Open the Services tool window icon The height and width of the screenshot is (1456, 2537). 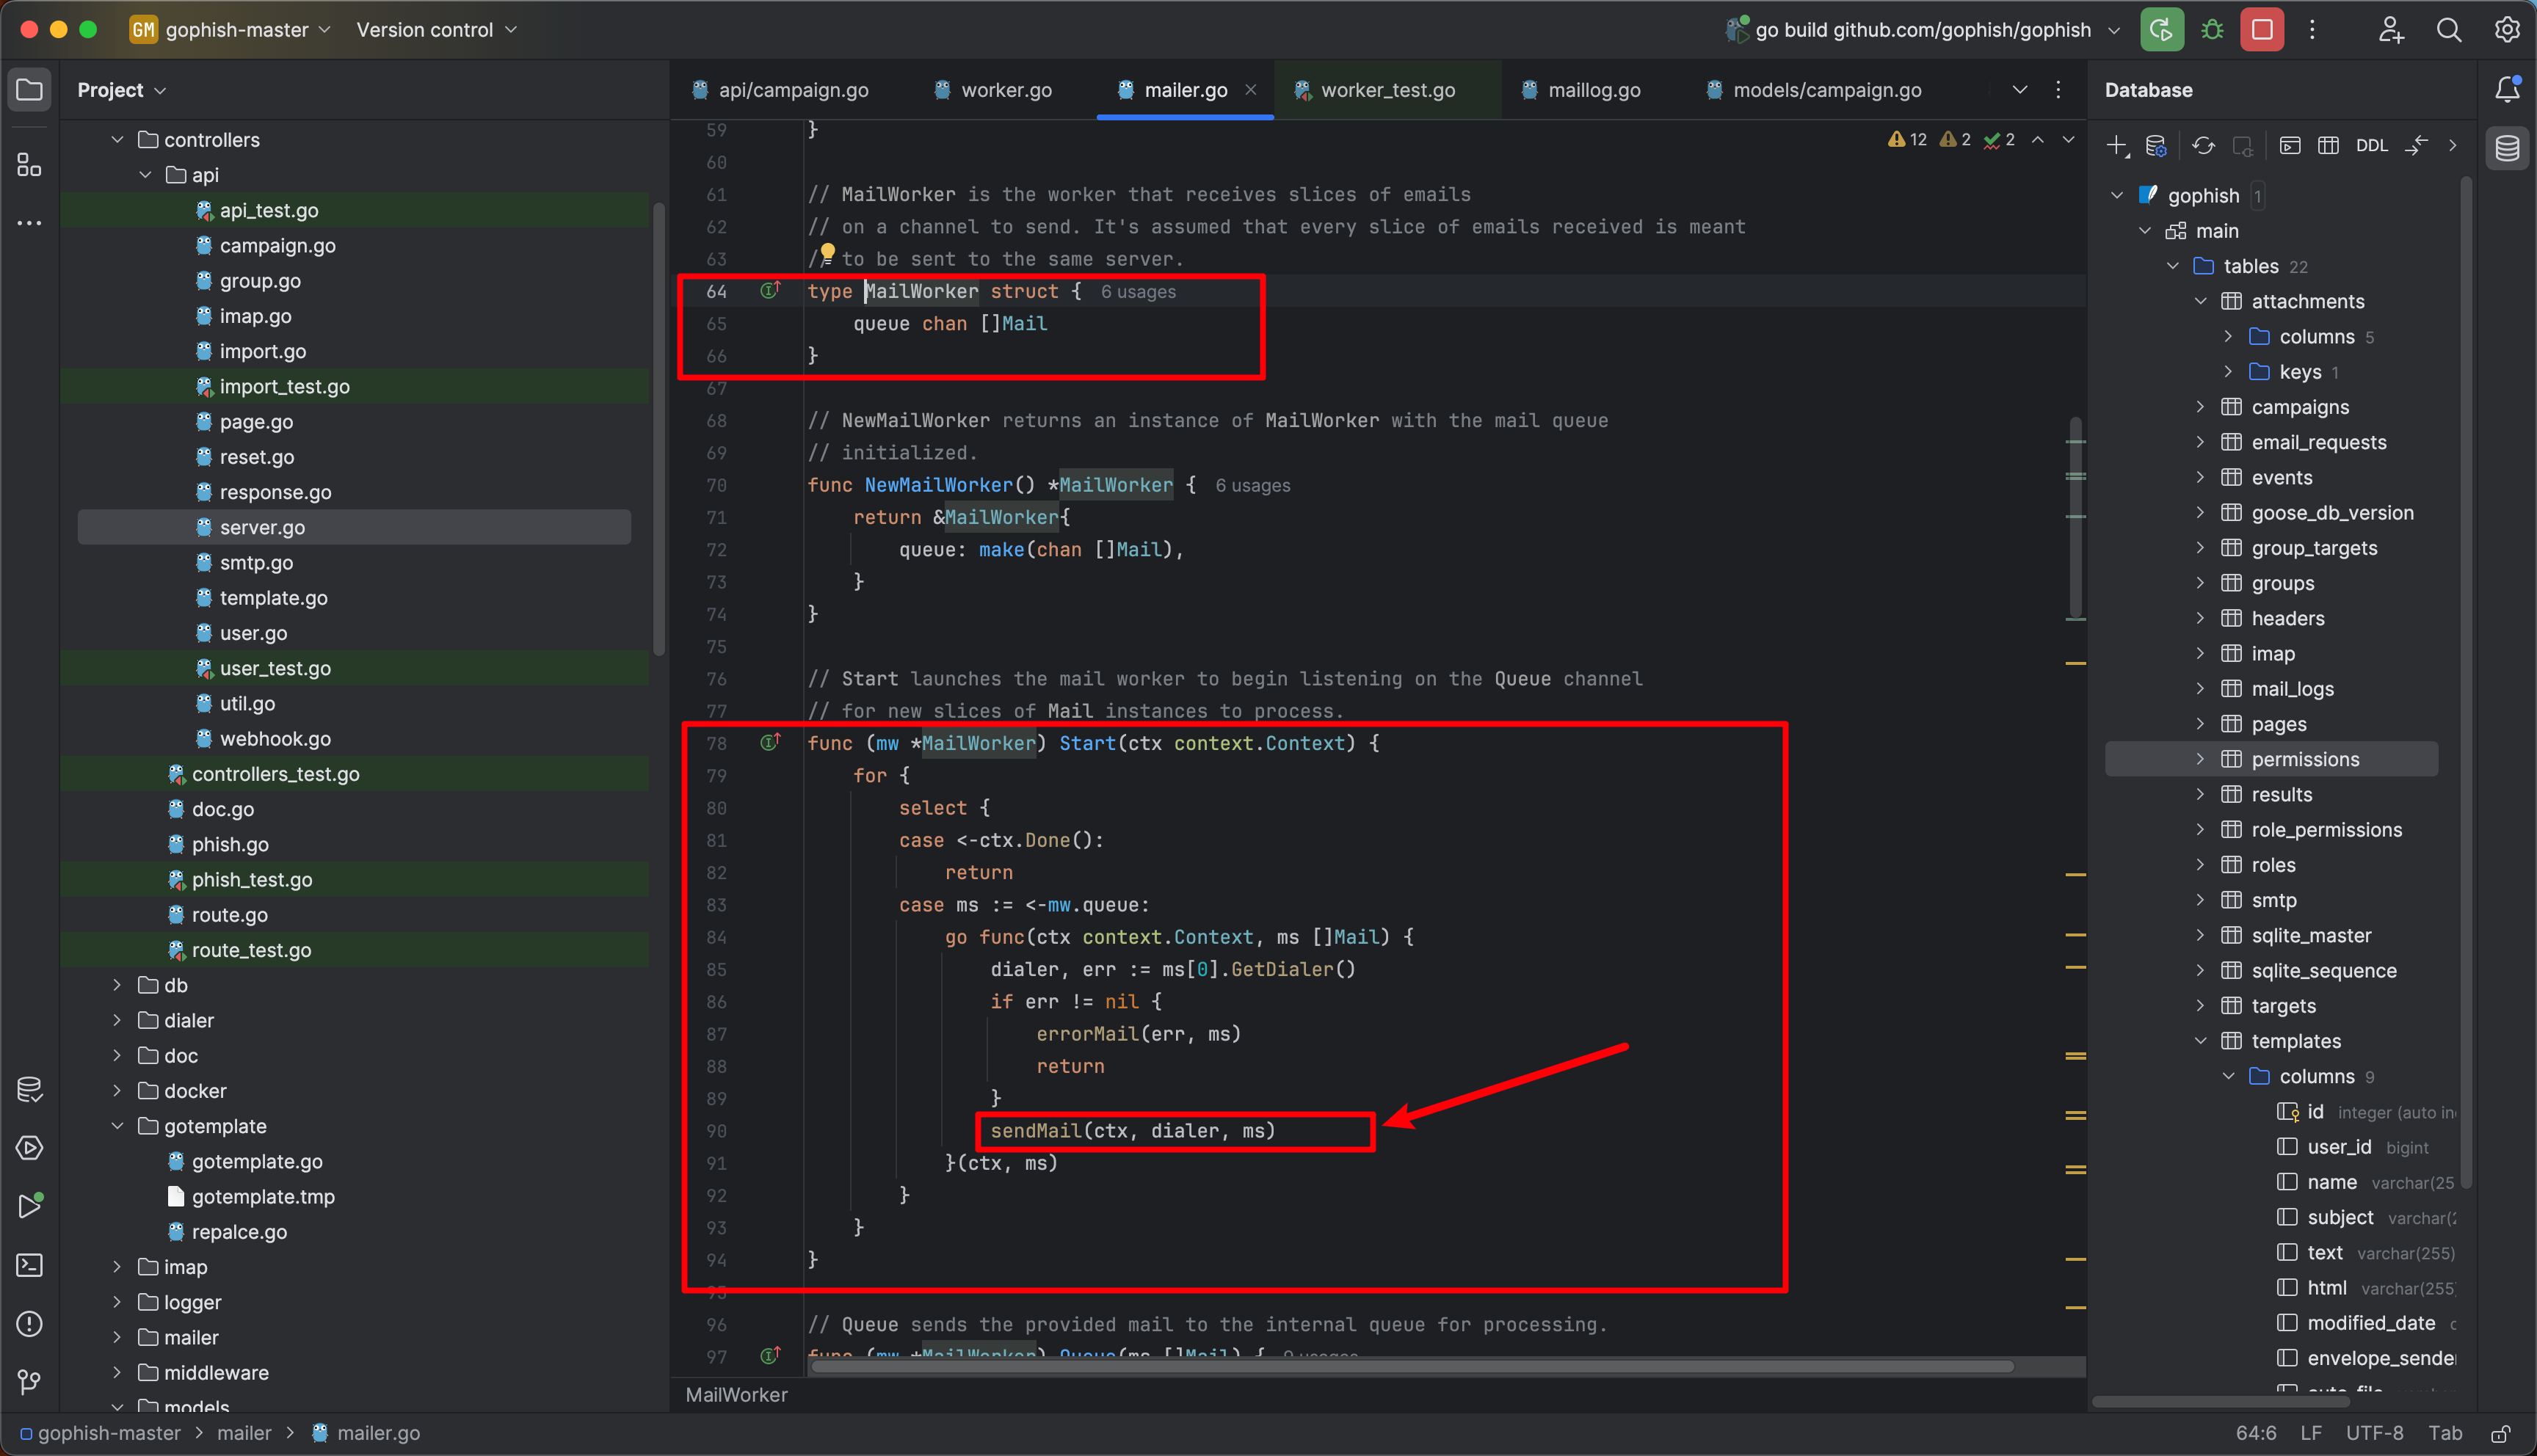[29, 1148]
